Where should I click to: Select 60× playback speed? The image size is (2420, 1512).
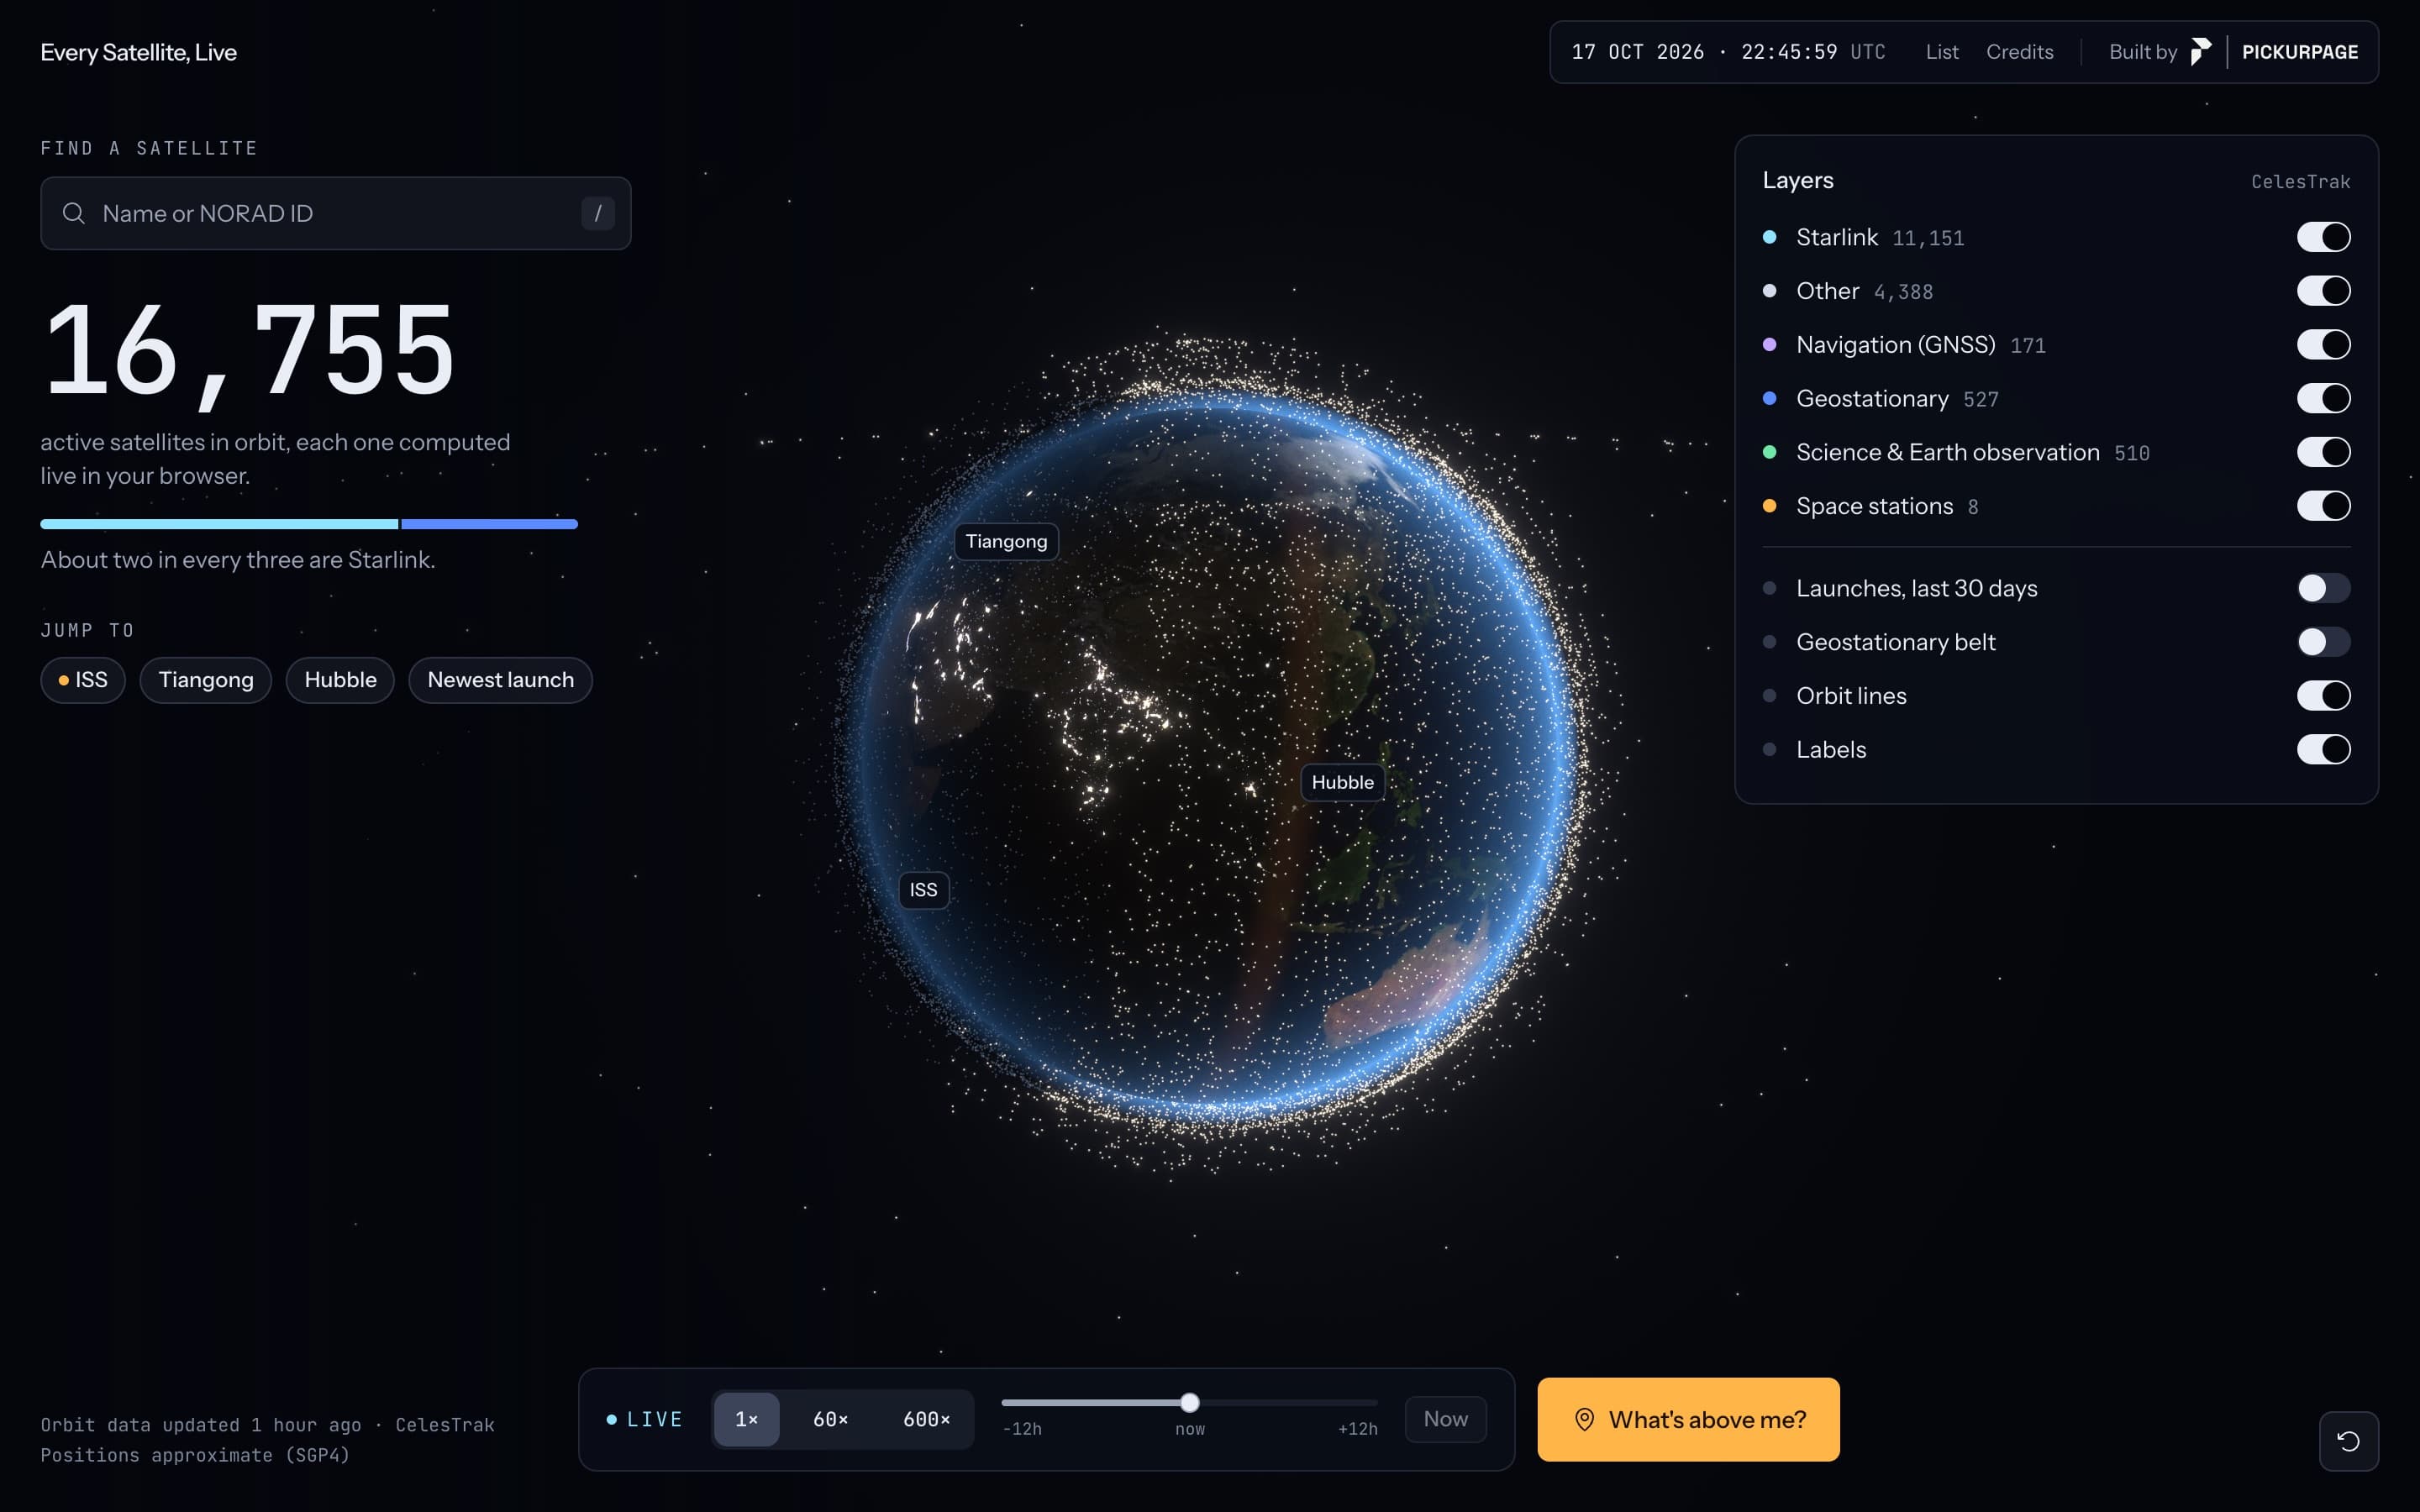tap(830, 1419)
